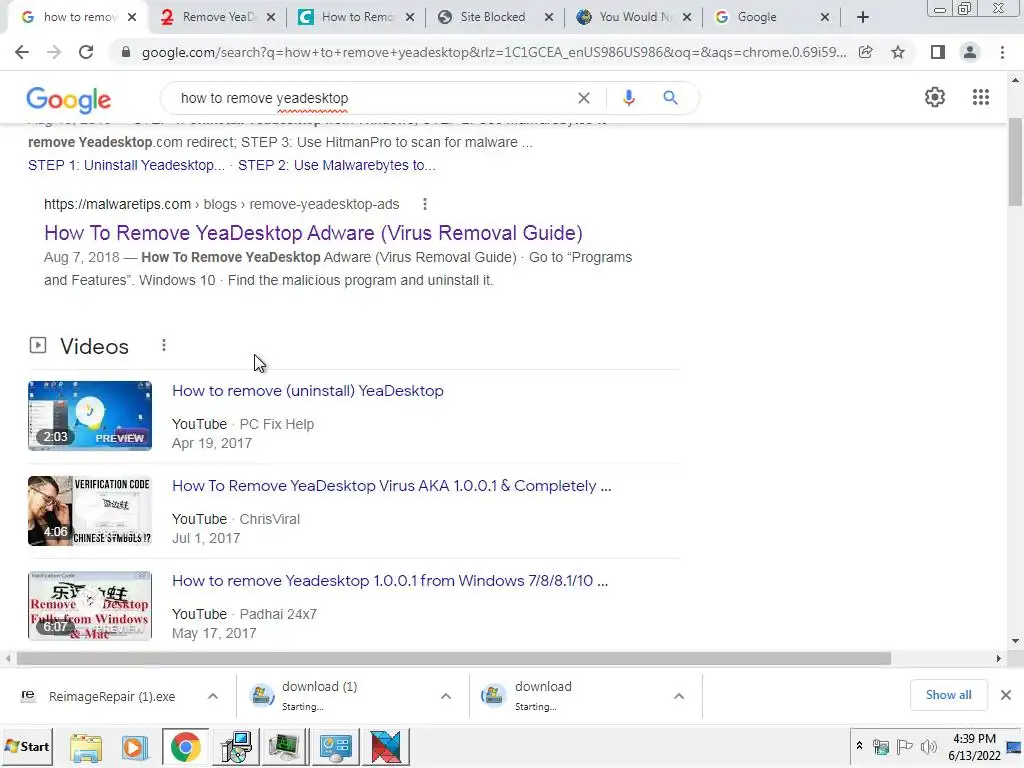Open How To Remove YeaDesktop Adware result
The width and height of the screenshot is (1024, 768).
[313, 233]
